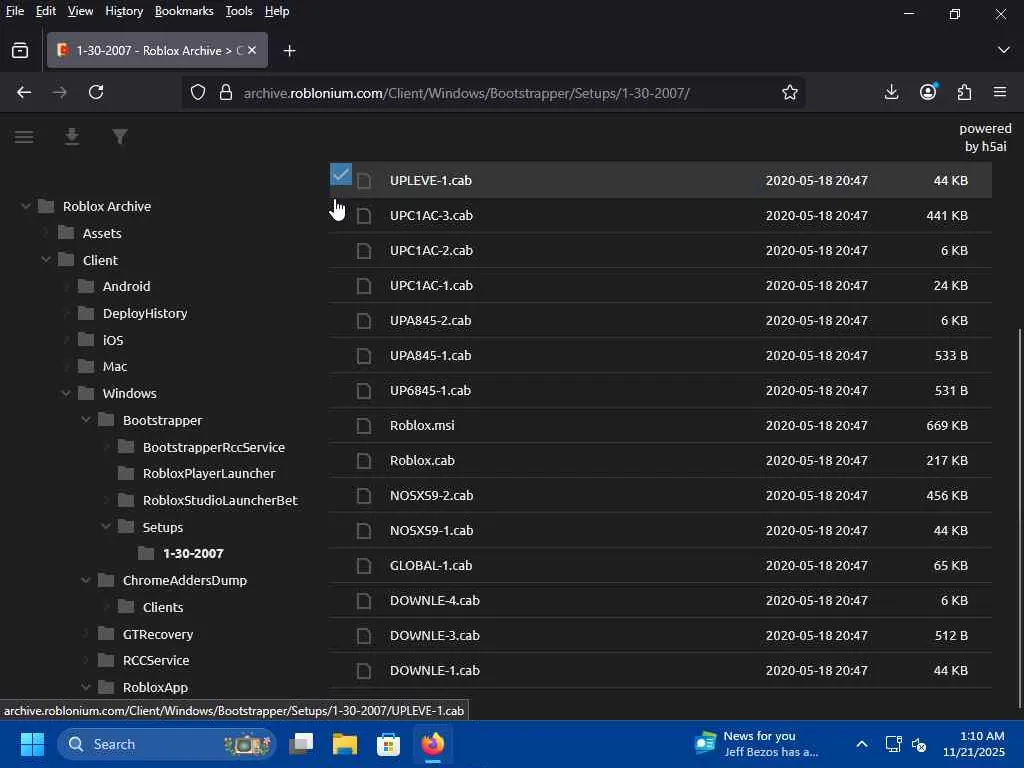
Task: Click the file icon next to GLOBAL-1.cab
Action: click(x=364, y=566)
